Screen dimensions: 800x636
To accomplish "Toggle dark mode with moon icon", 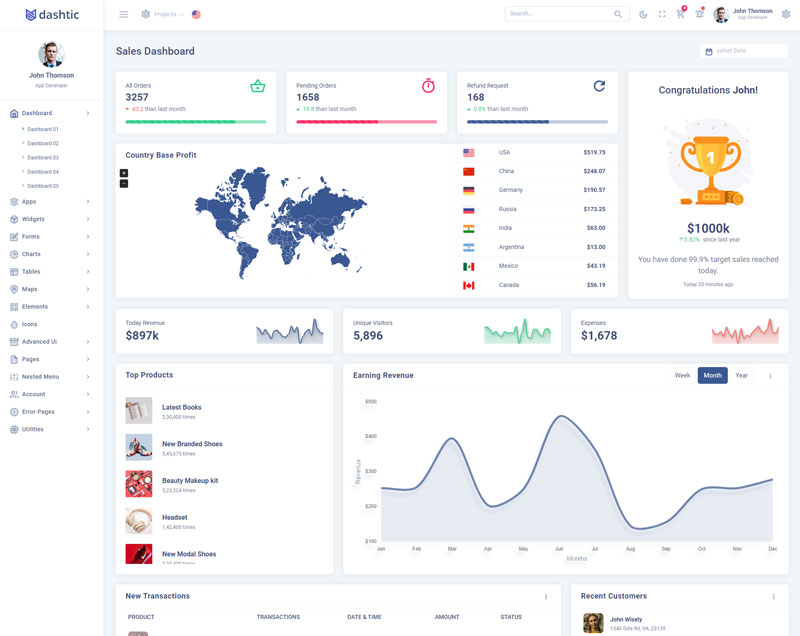I will [643, 14].
